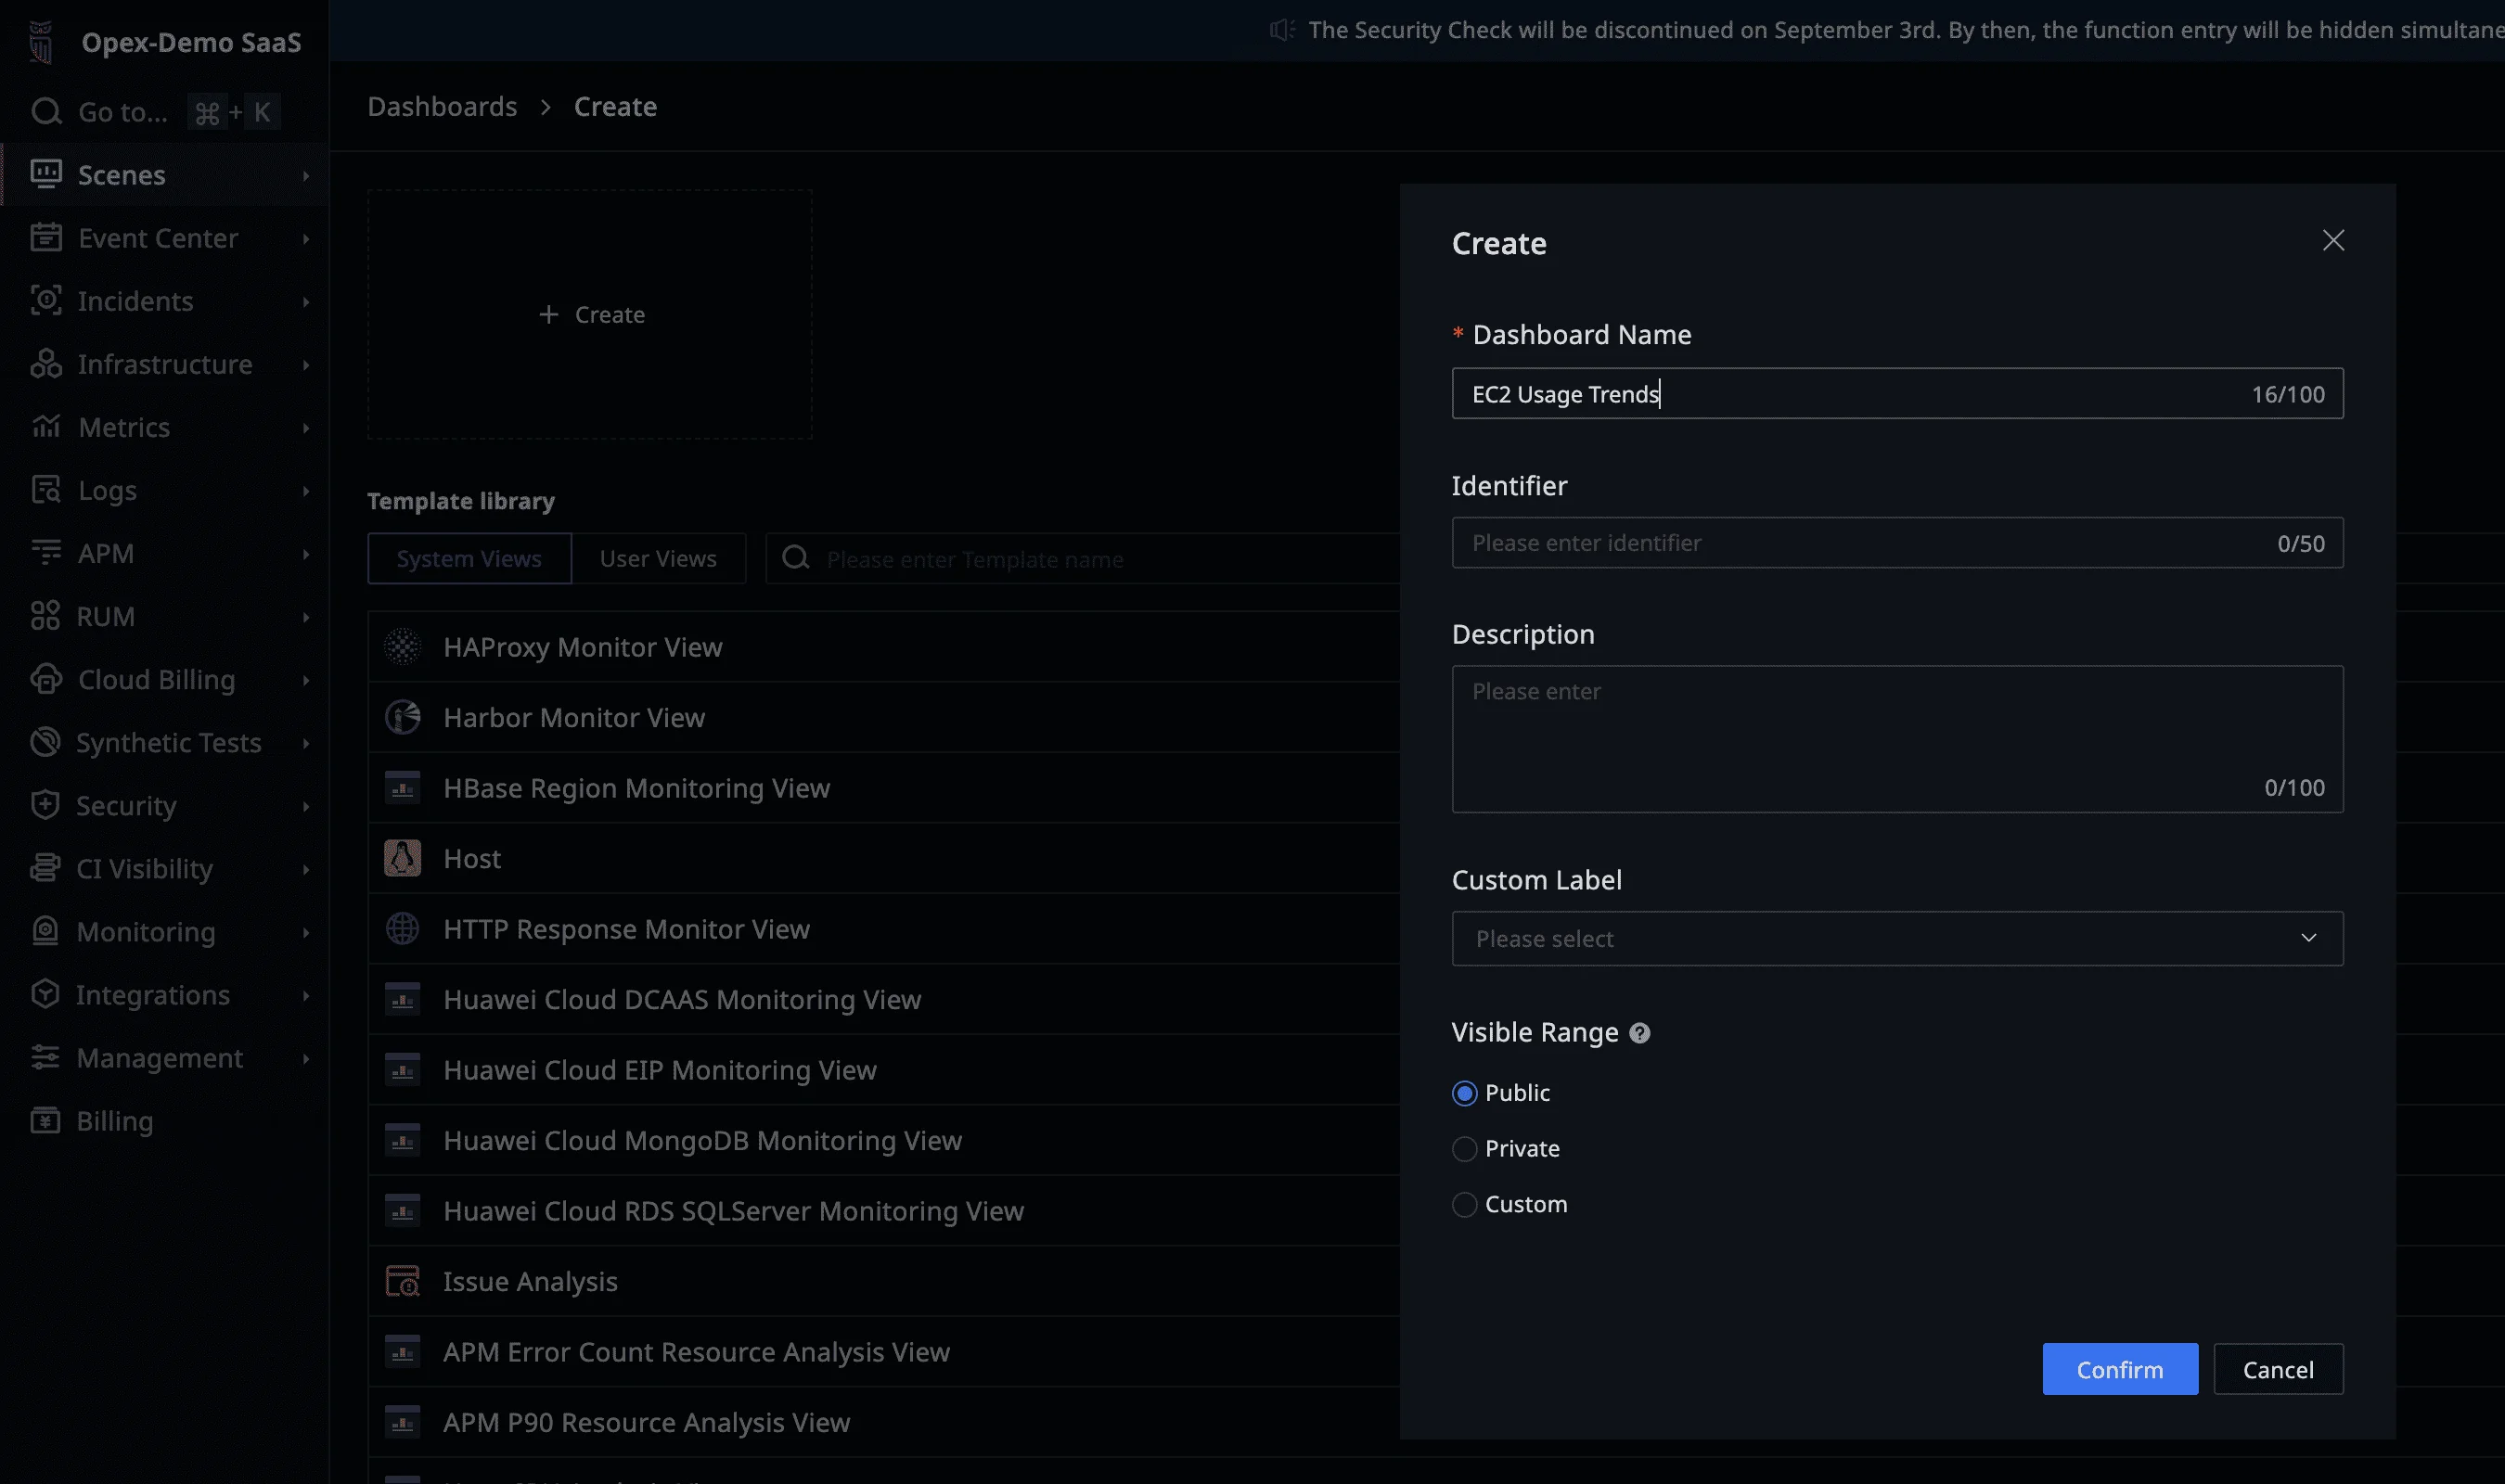Choose the Custom visible range radio
The width and height of the screenshot is (2505, 1484).
point(1464,1205)
